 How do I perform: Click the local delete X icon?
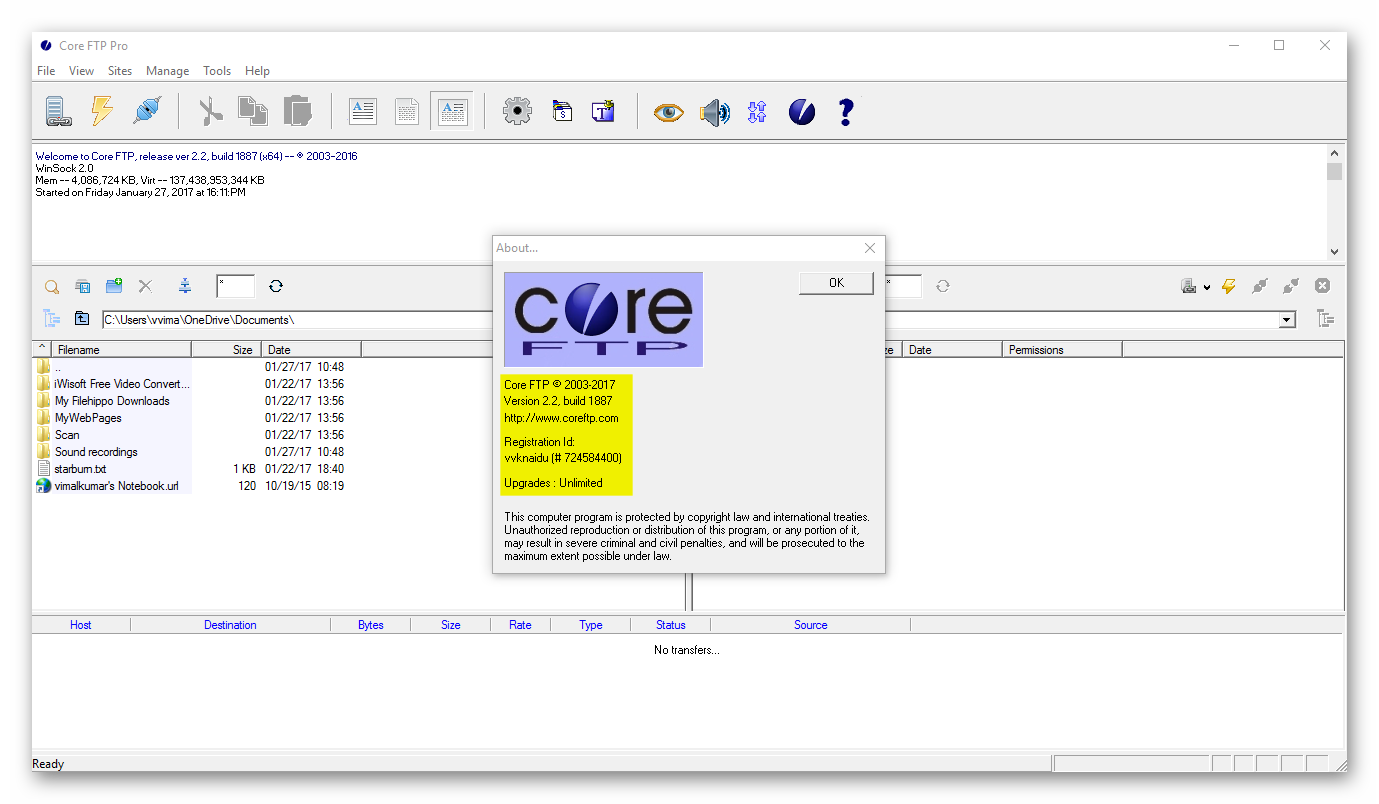145,286
